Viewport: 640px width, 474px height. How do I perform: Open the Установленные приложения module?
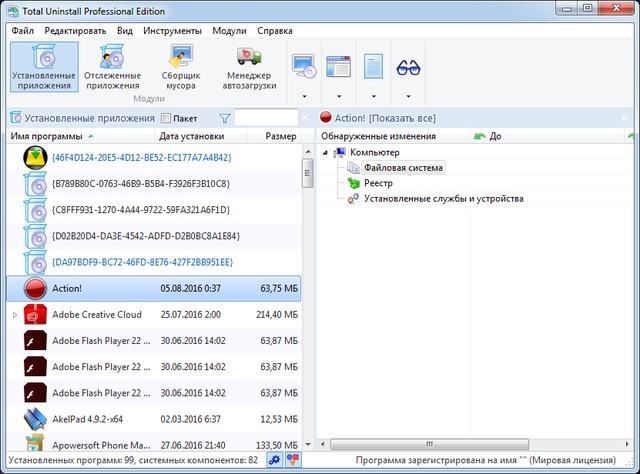pos(43,66)
